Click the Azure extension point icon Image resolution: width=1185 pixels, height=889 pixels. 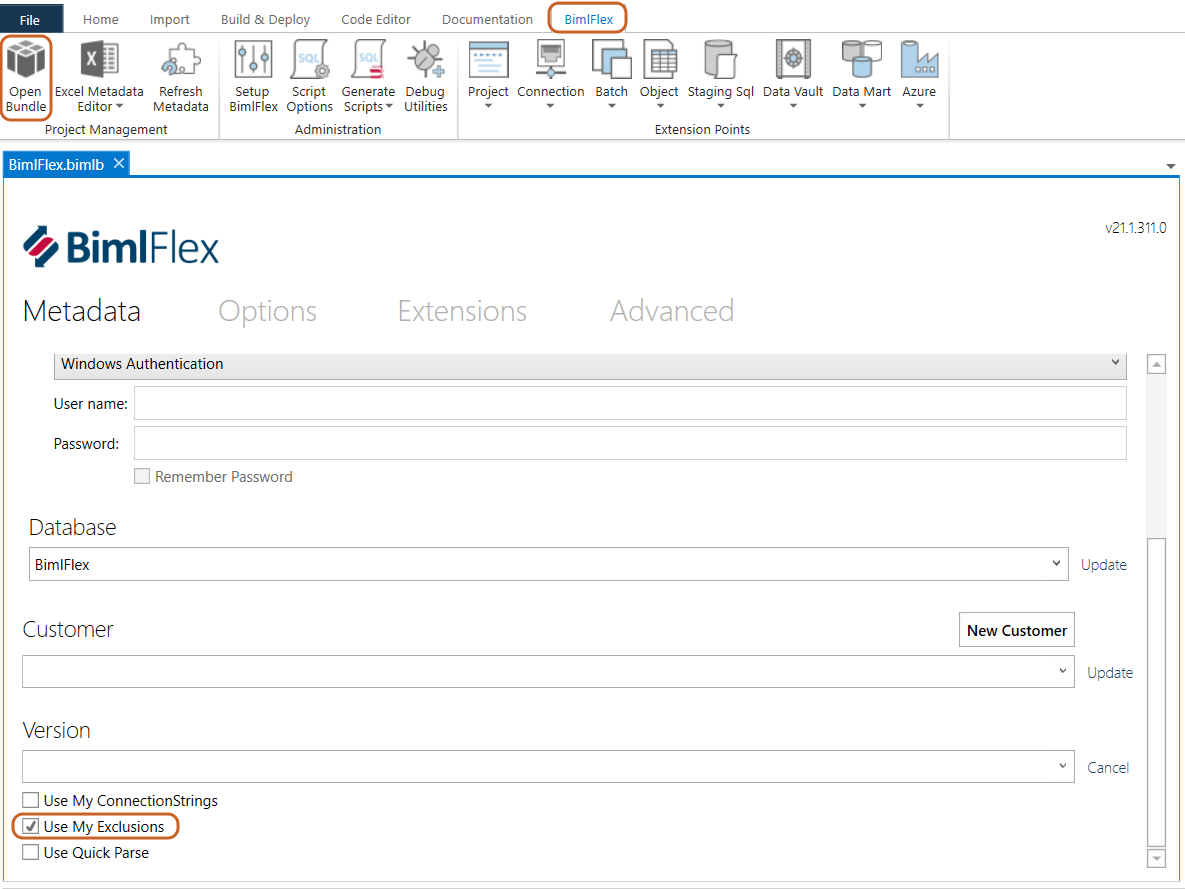pyautogui.click(x=919, y=60)
